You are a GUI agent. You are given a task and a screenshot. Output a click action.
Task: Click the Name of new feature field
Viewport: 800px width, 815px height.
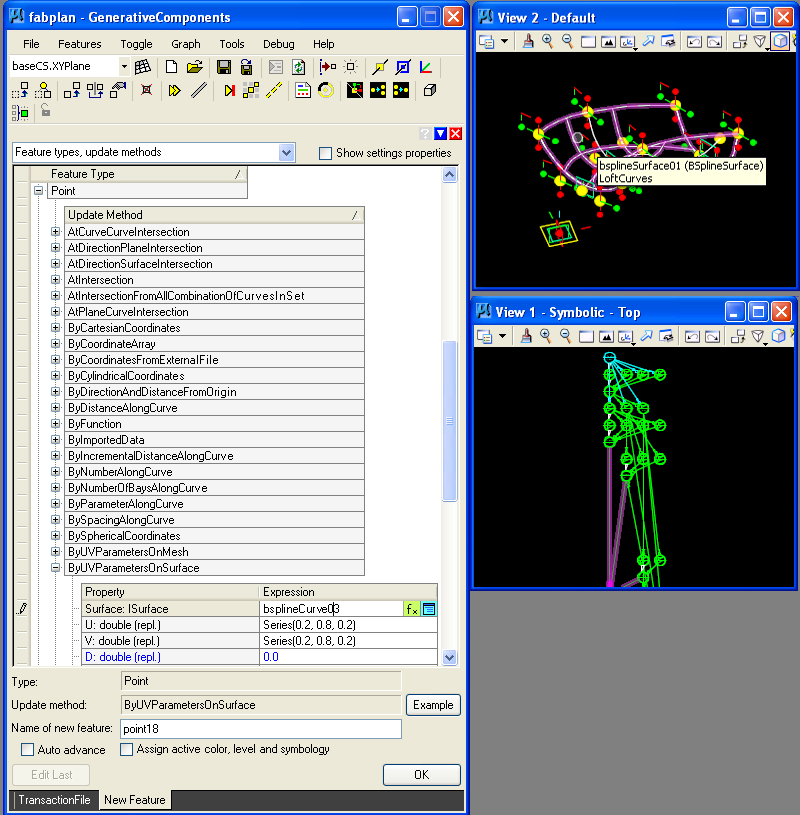coord(261,729)
